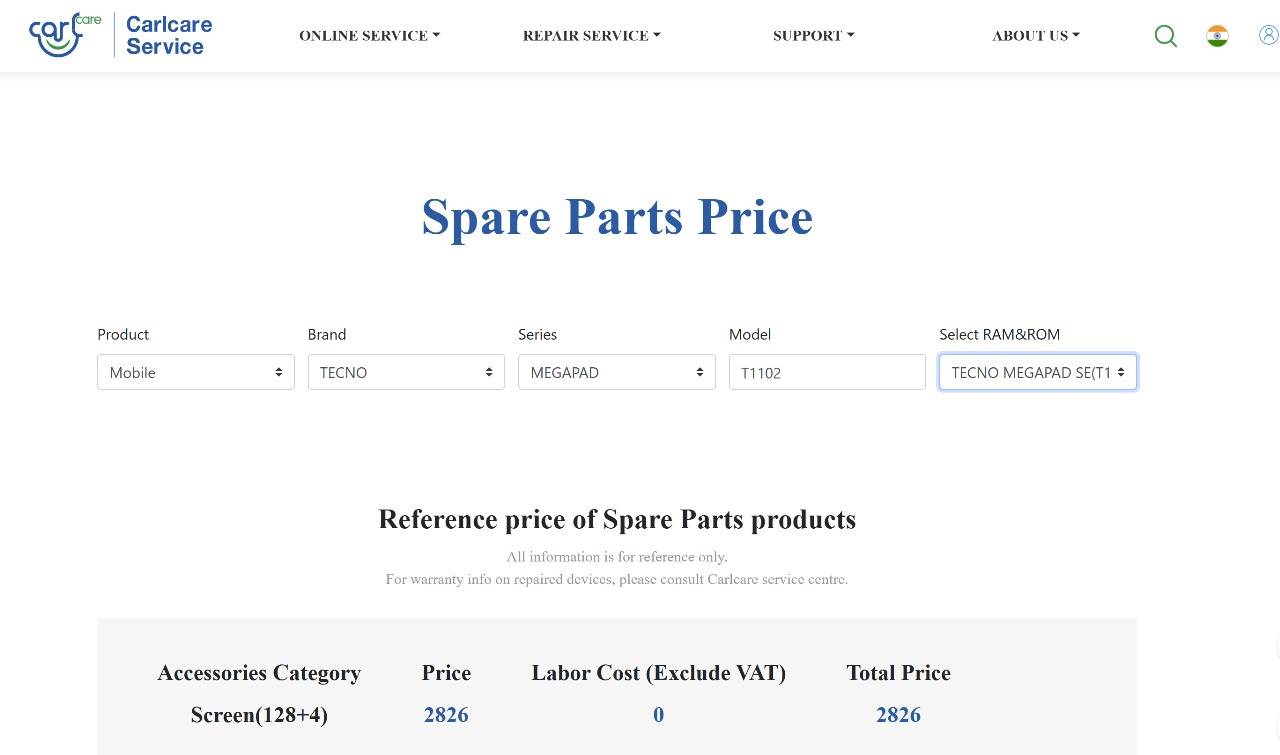Expand the Online Service menu
Viewport: 1280px width, 755px height.
tap(369, 35)
